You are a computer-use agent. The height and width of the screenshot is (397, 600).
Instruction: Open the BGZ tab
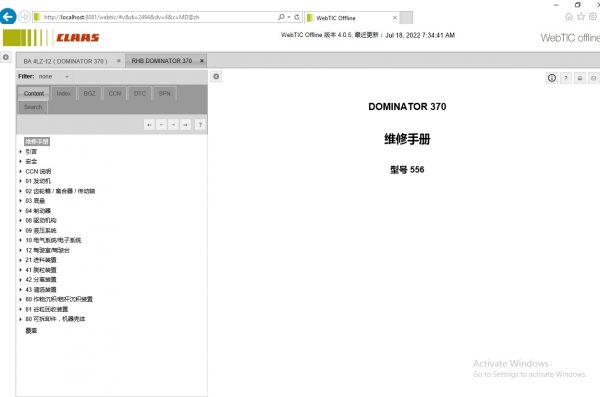click(x=90, y=93)
